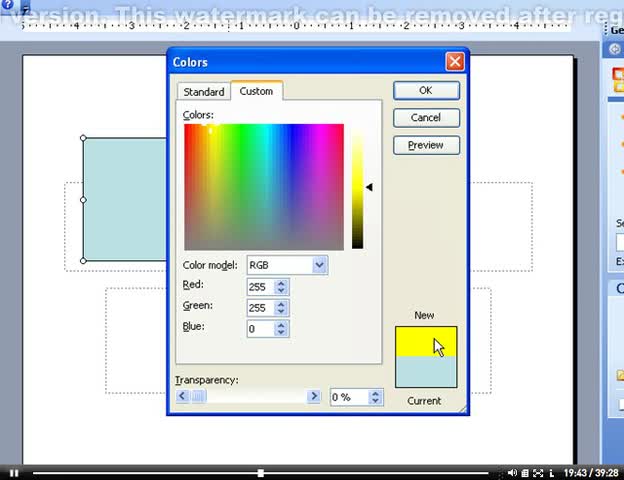Image resolution: width=624 pixels, height=480 pixels.
Task: Click the transparency slider thumb
Action: coord(199,396)
